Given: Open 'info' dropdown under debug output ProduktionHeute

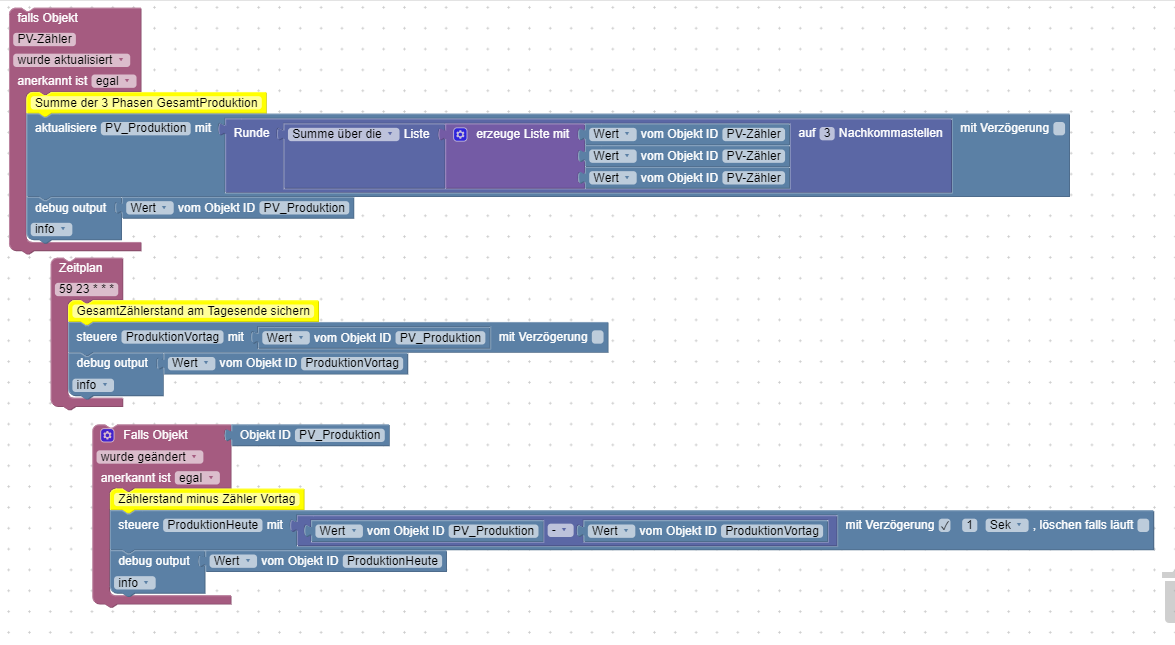Looking at the screenshot, I should [x=135, y=583].
